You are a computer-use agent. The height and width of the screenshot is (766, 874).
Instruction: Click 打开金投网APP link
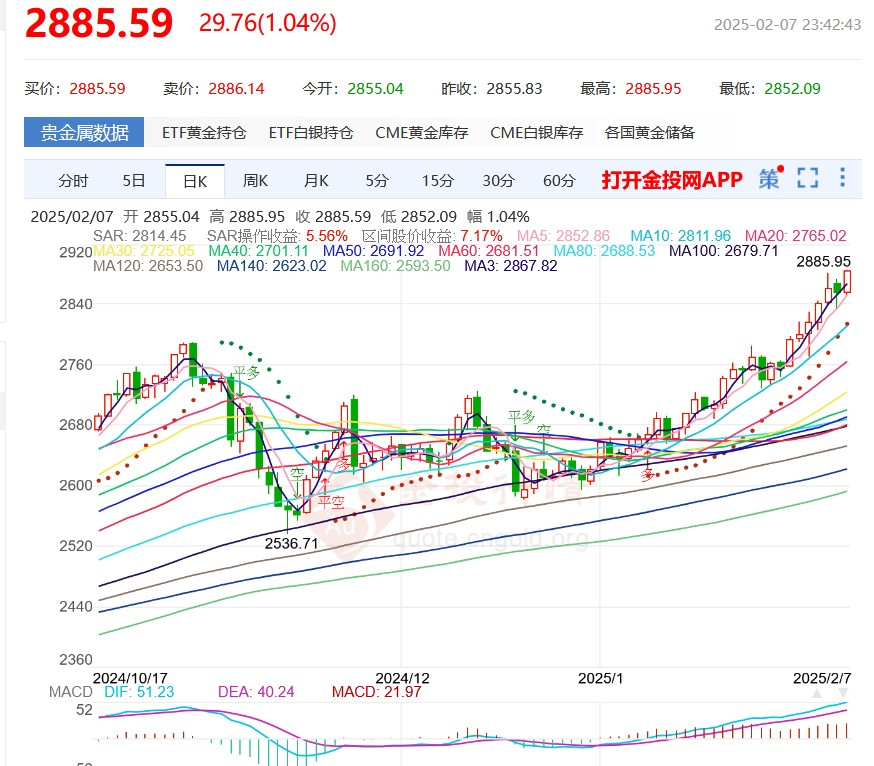(672, 180)
